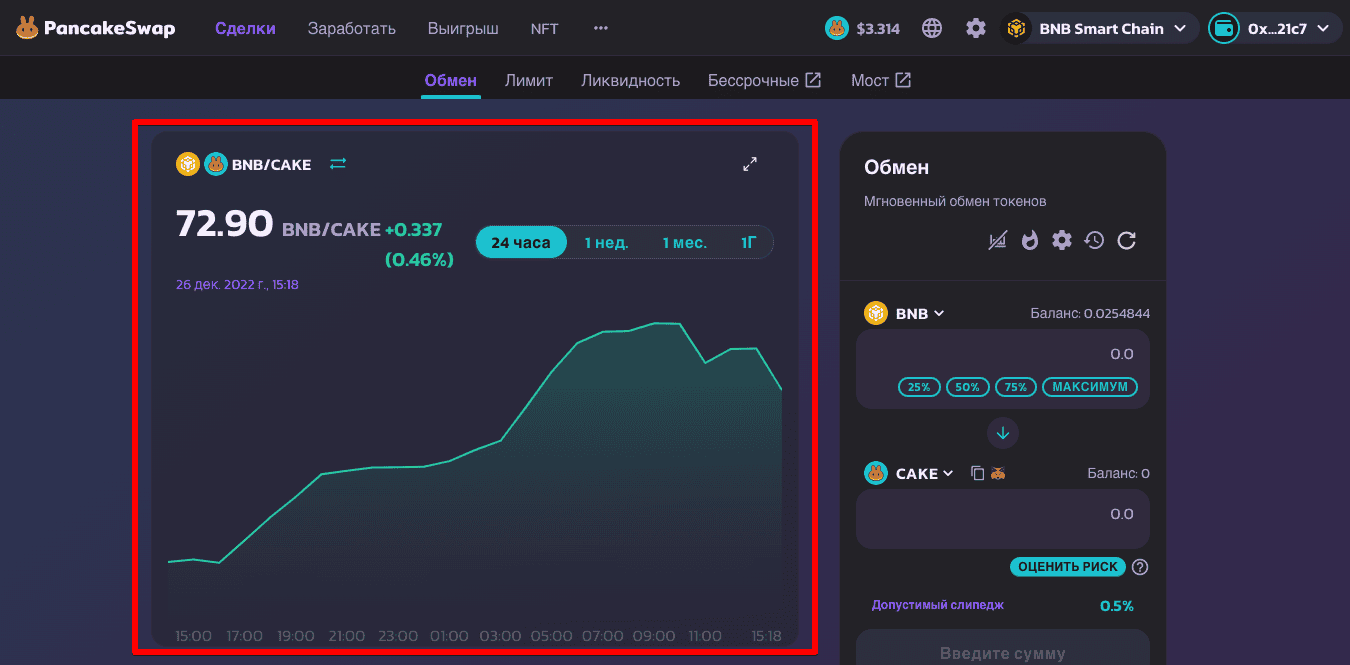1350x665 pixels.
Task: Expand the price chart to fullscreen
Action: (750, 164)
